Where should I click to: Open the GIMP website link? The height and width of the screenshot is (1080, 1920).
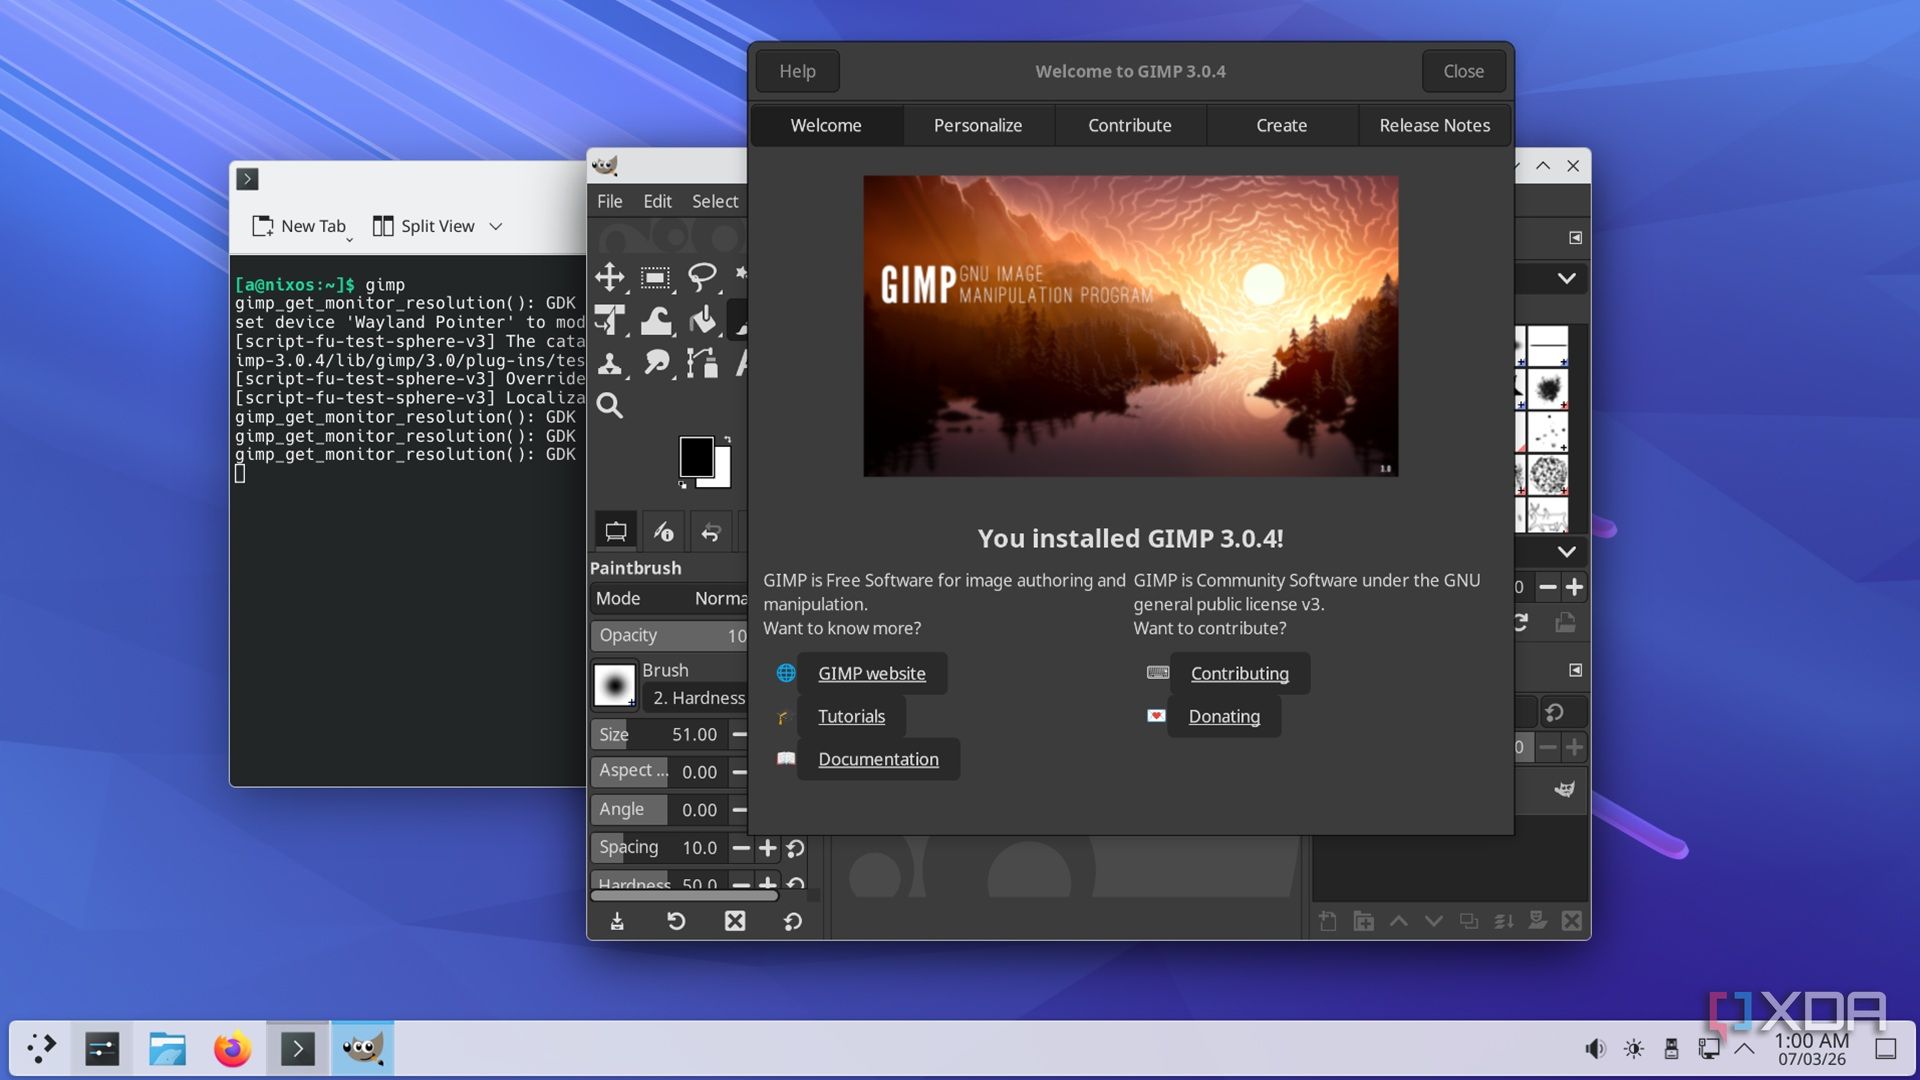point(871,673)
